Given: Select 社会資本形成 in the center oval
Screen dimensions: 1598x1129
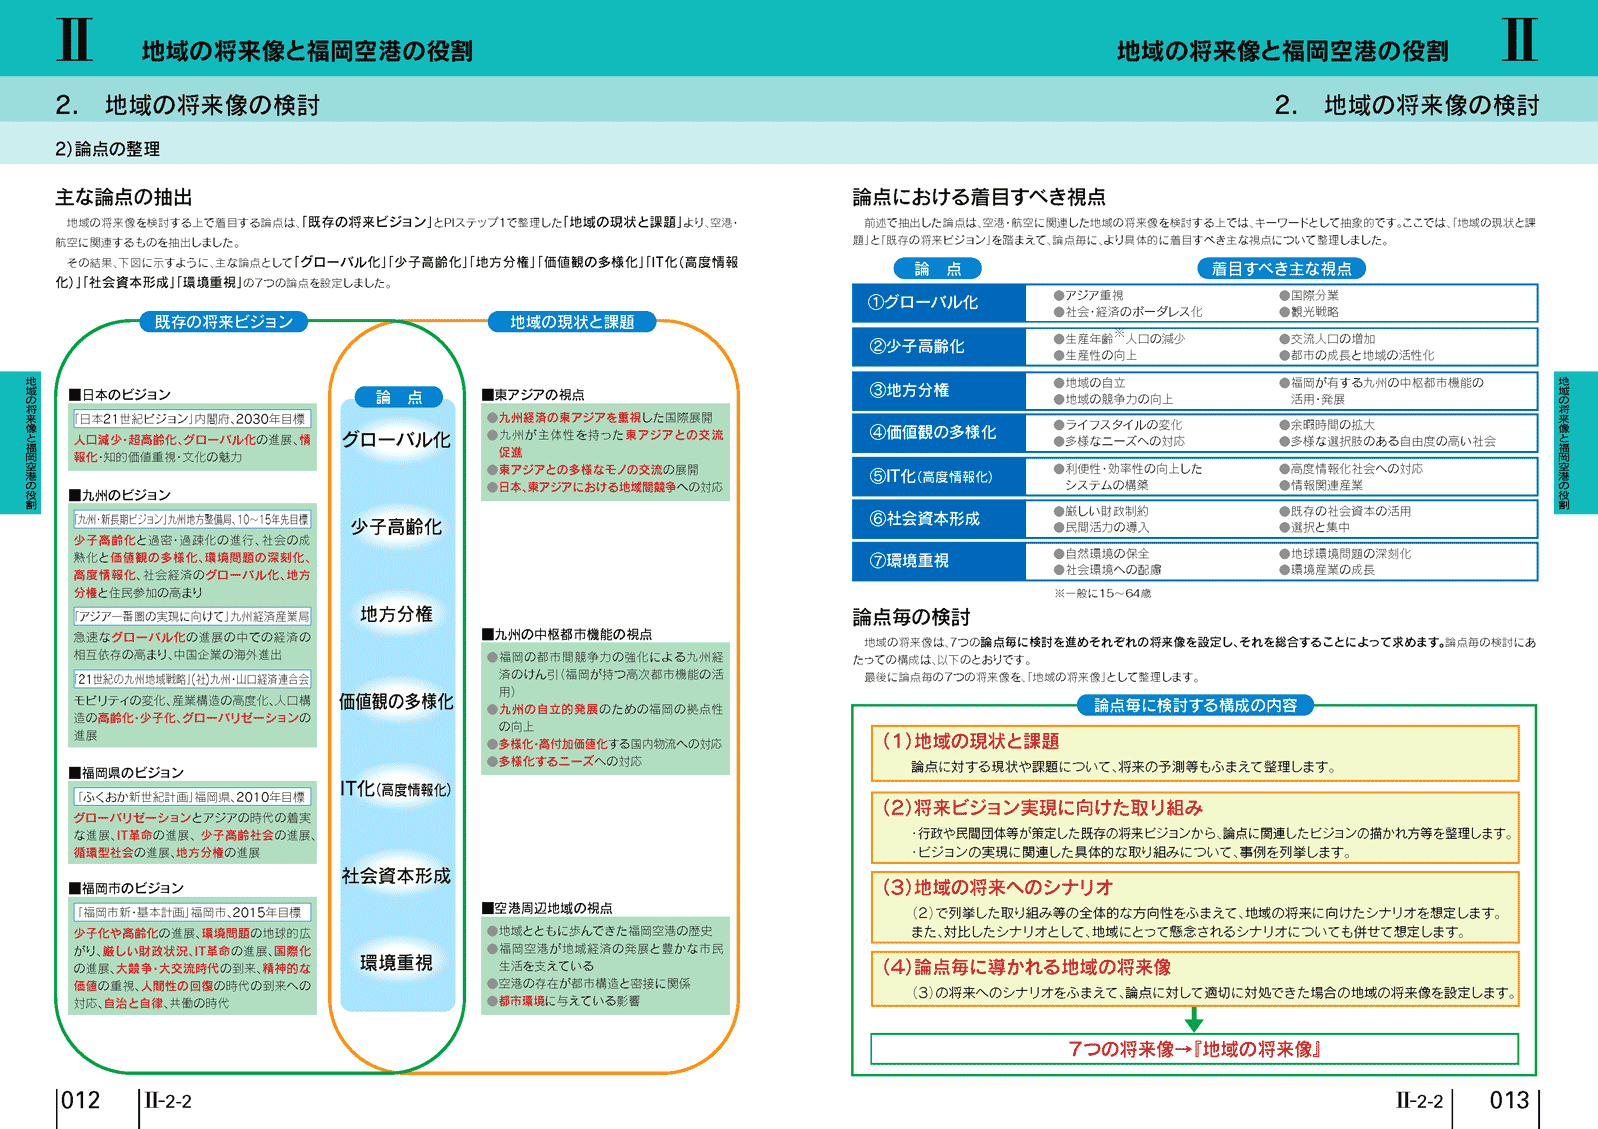Looking at the screenshot, I should pyautogui.click(x=397, y=876).
